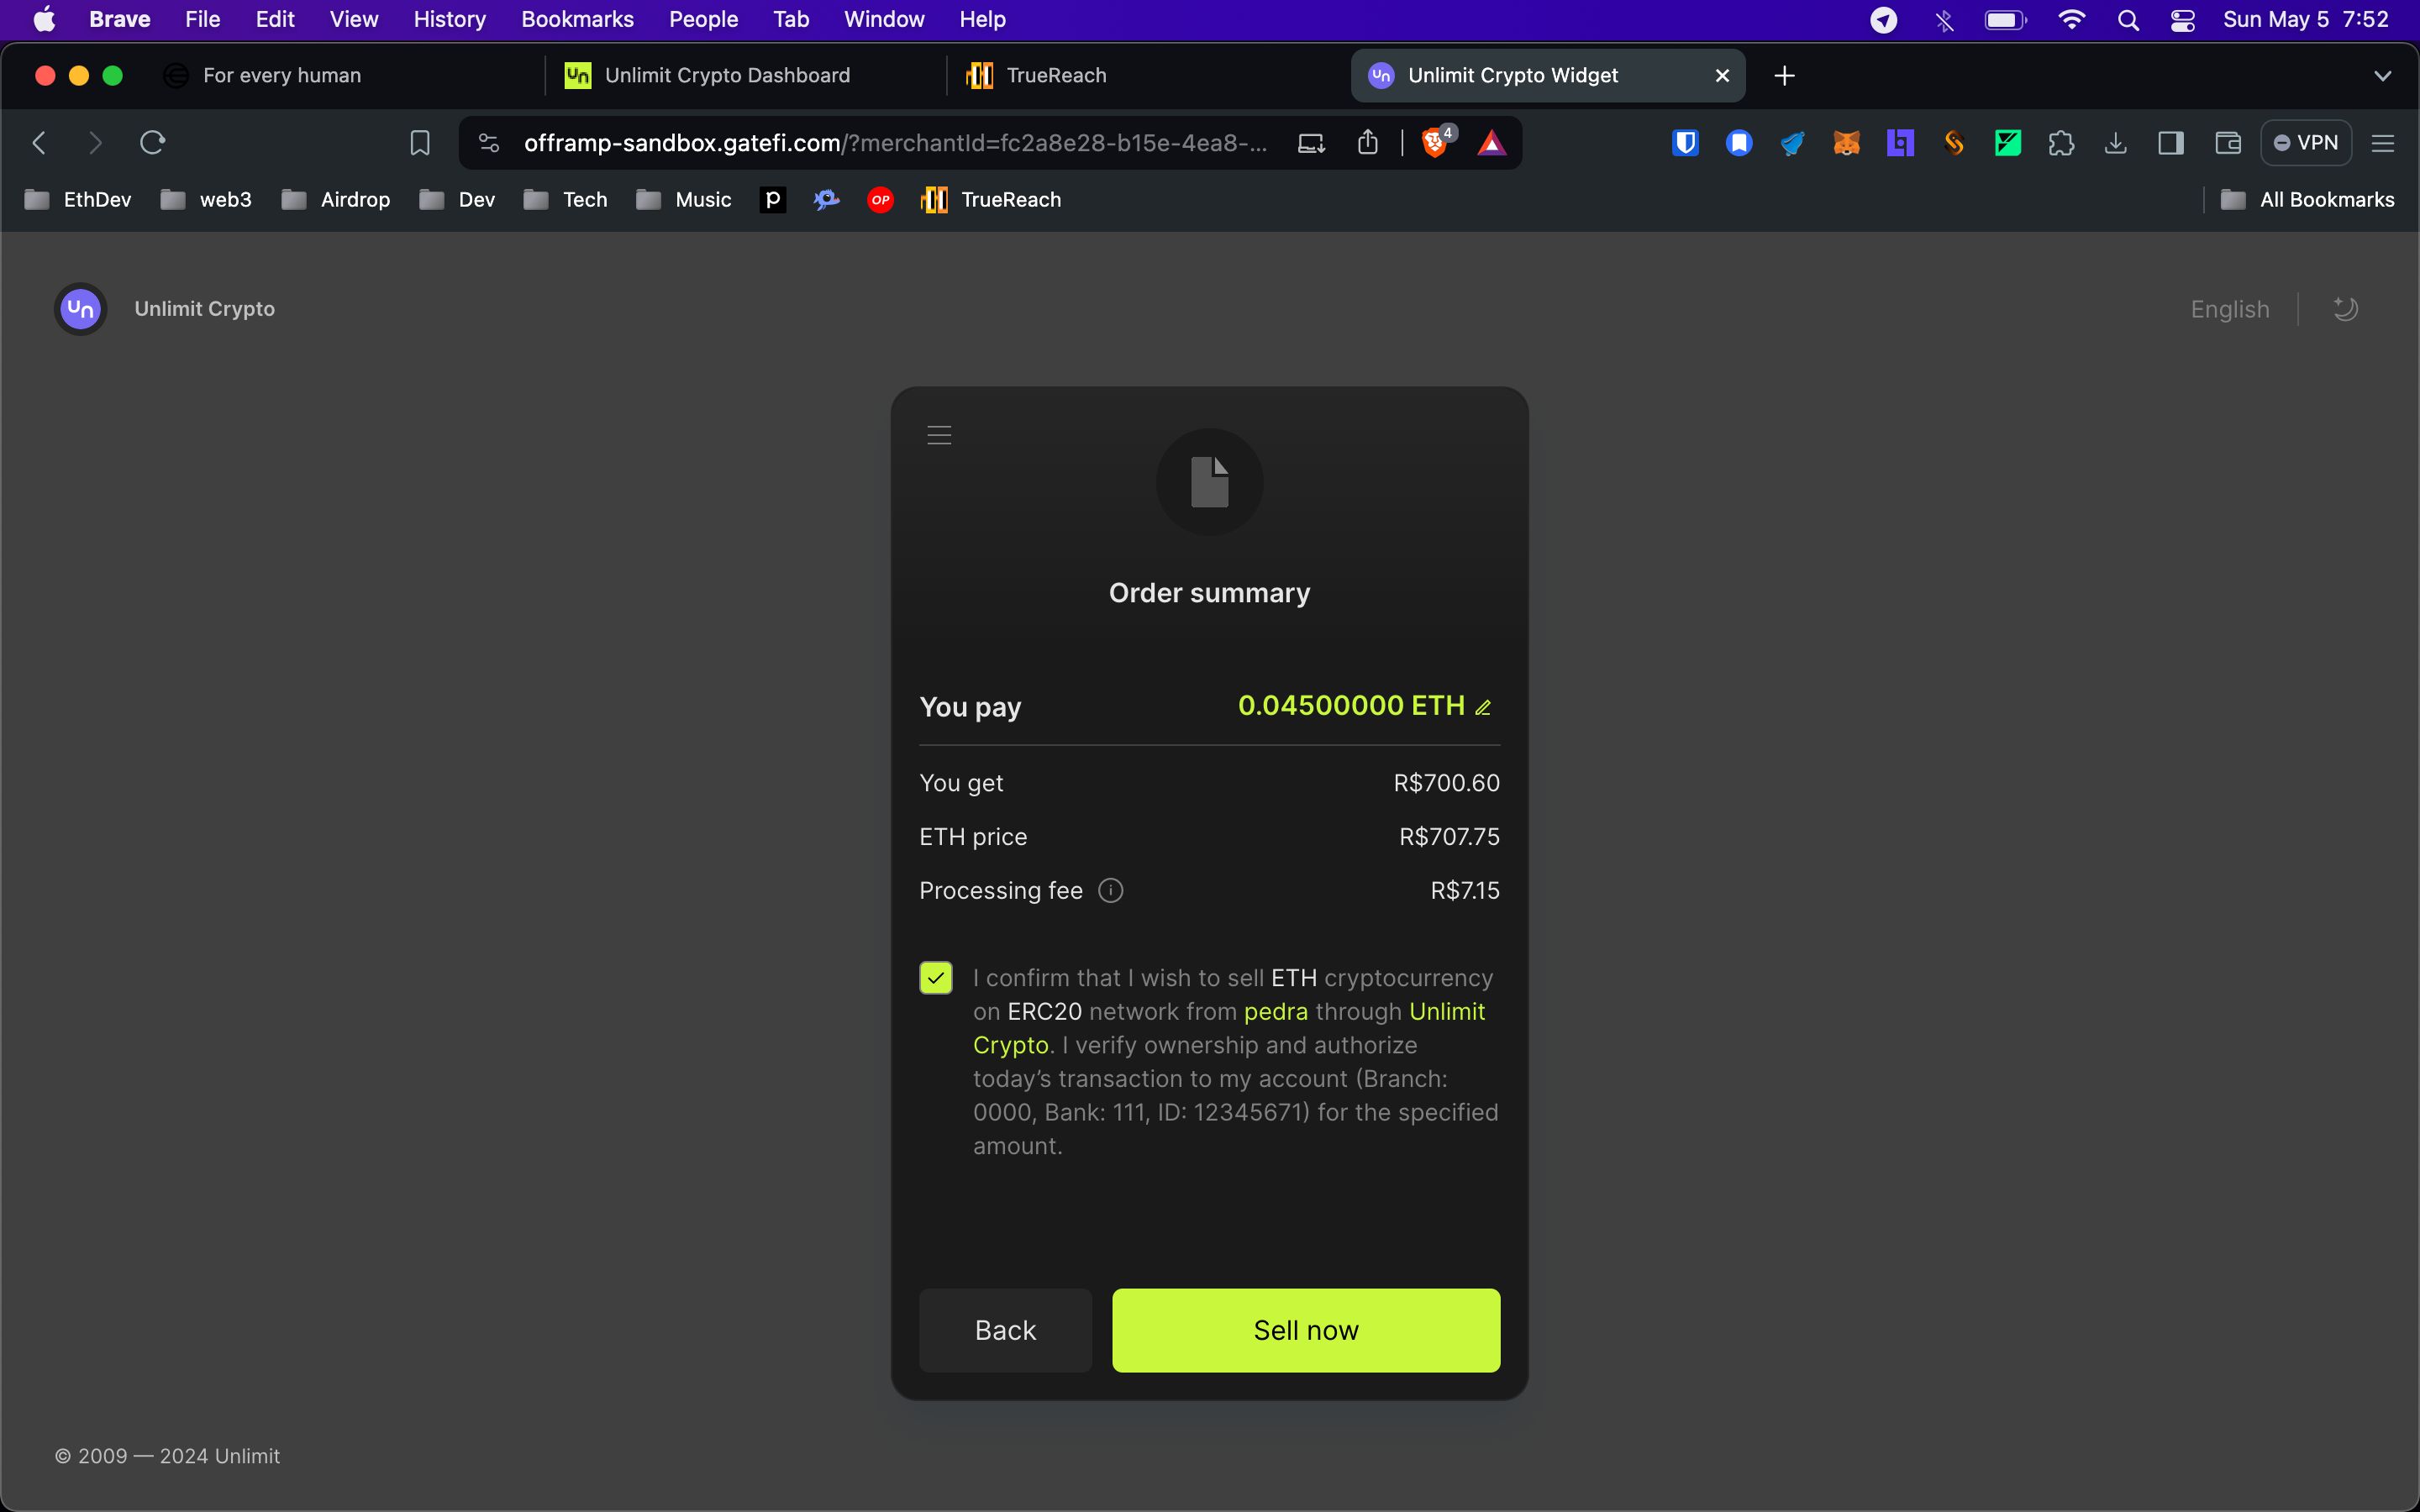2420x1512 pixels.
Task: Open the Brave main menu
Action: pyautogui.click(x=2383, y=143)
